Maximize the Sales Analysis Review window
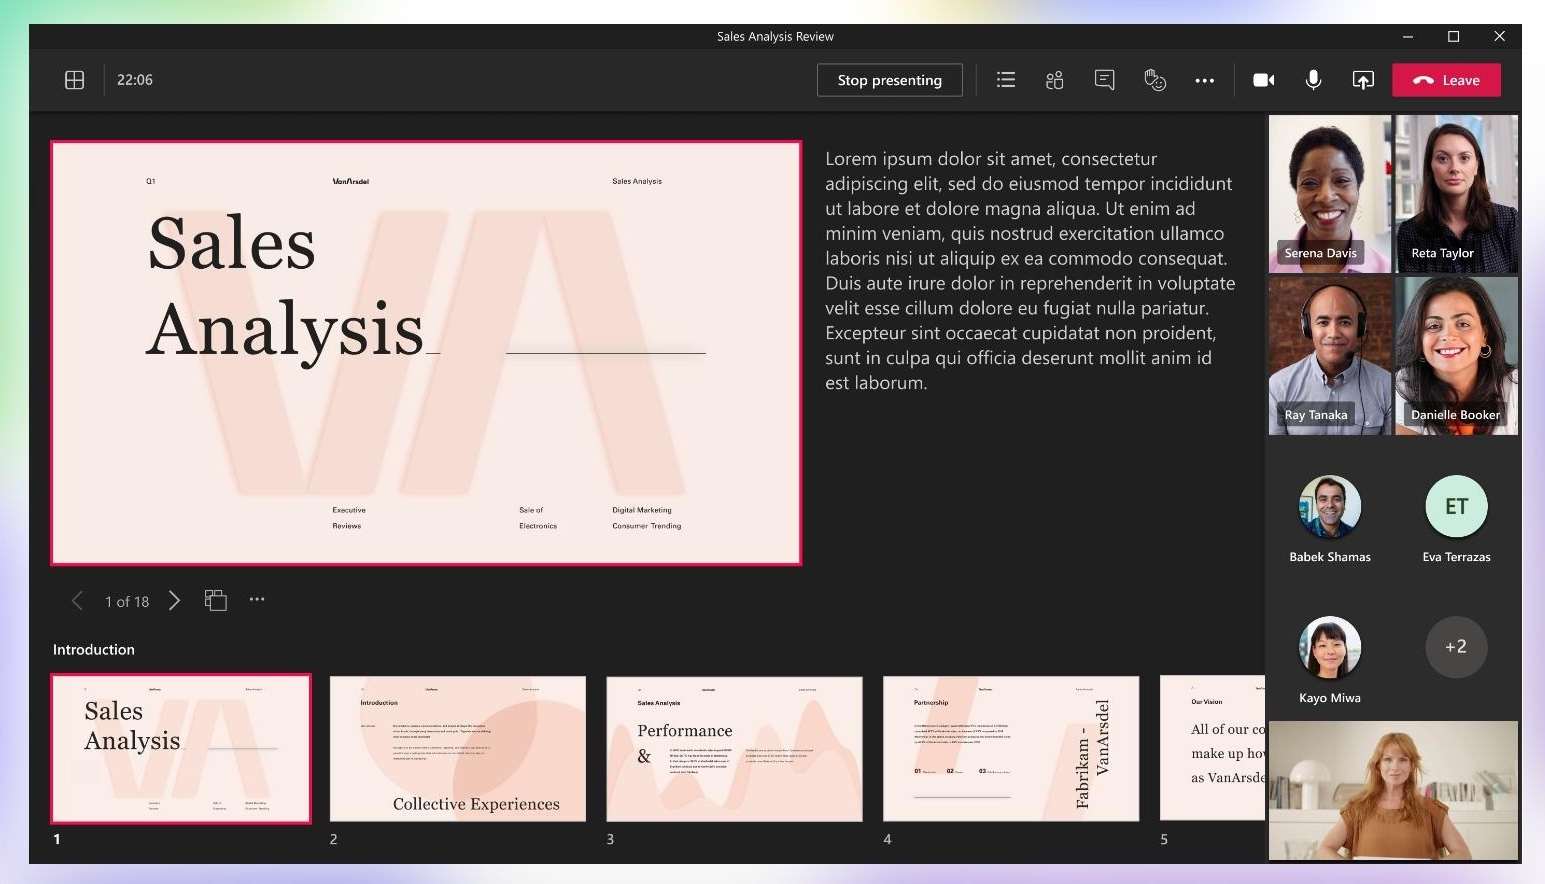Viewport: 1545px width, 884px height. point(1454,36)
